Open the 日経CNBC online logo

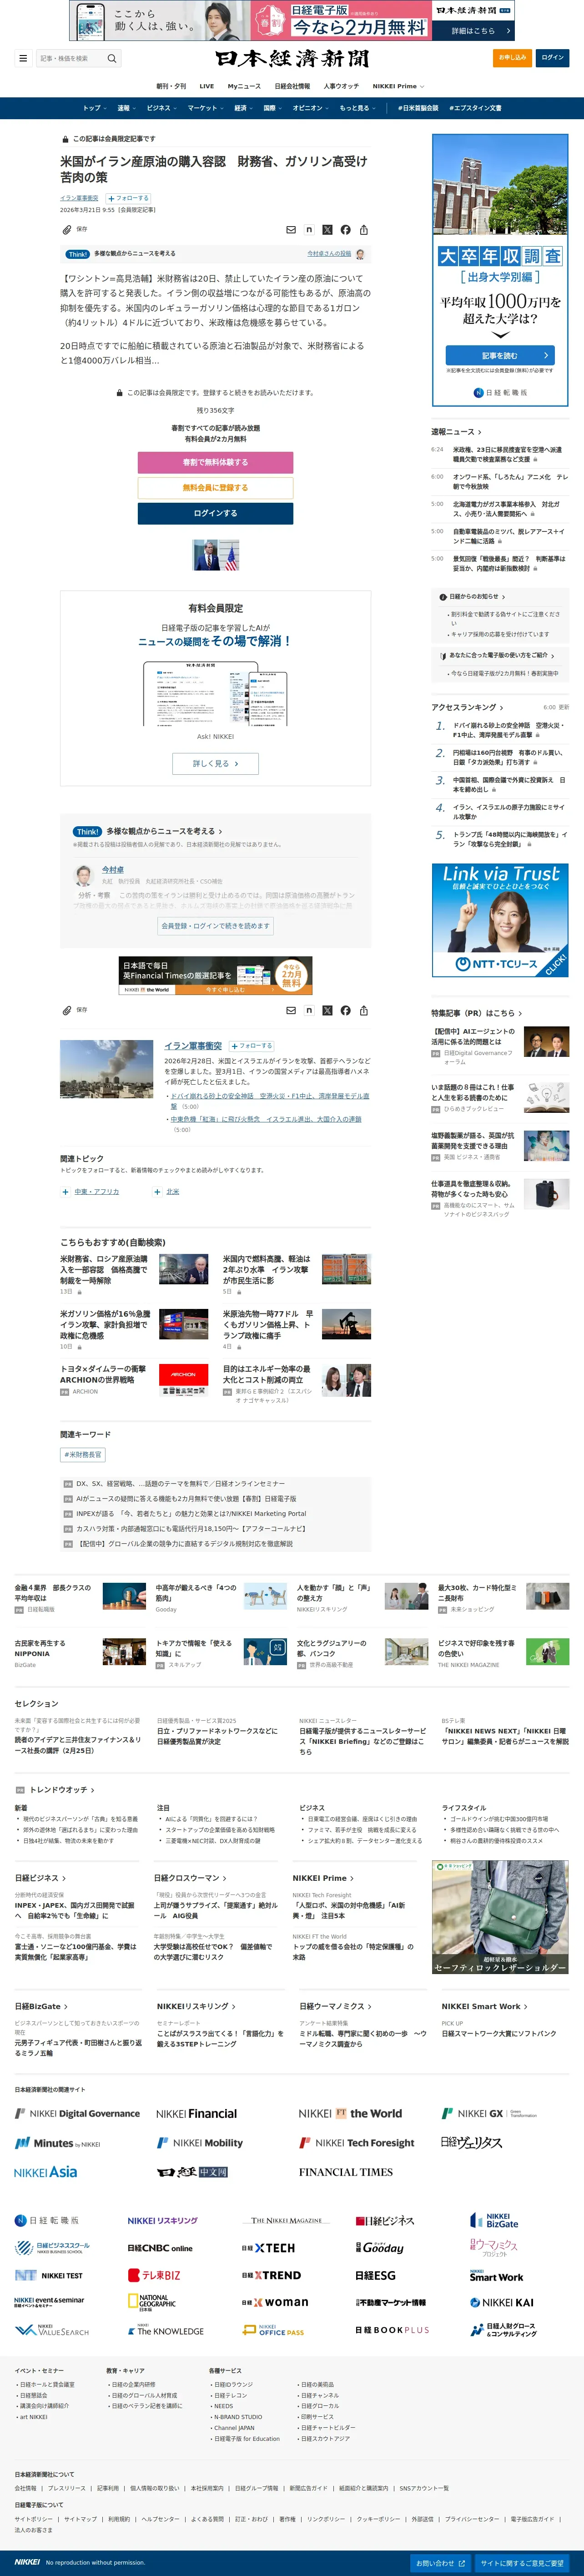pyautogui.click(x=160, y=2248)
